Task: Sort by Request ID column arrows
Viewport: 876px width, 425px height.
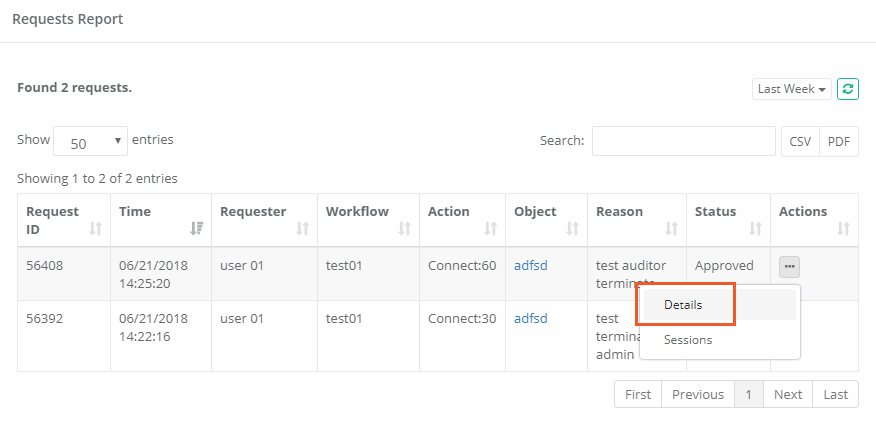Action: point(96,228)
